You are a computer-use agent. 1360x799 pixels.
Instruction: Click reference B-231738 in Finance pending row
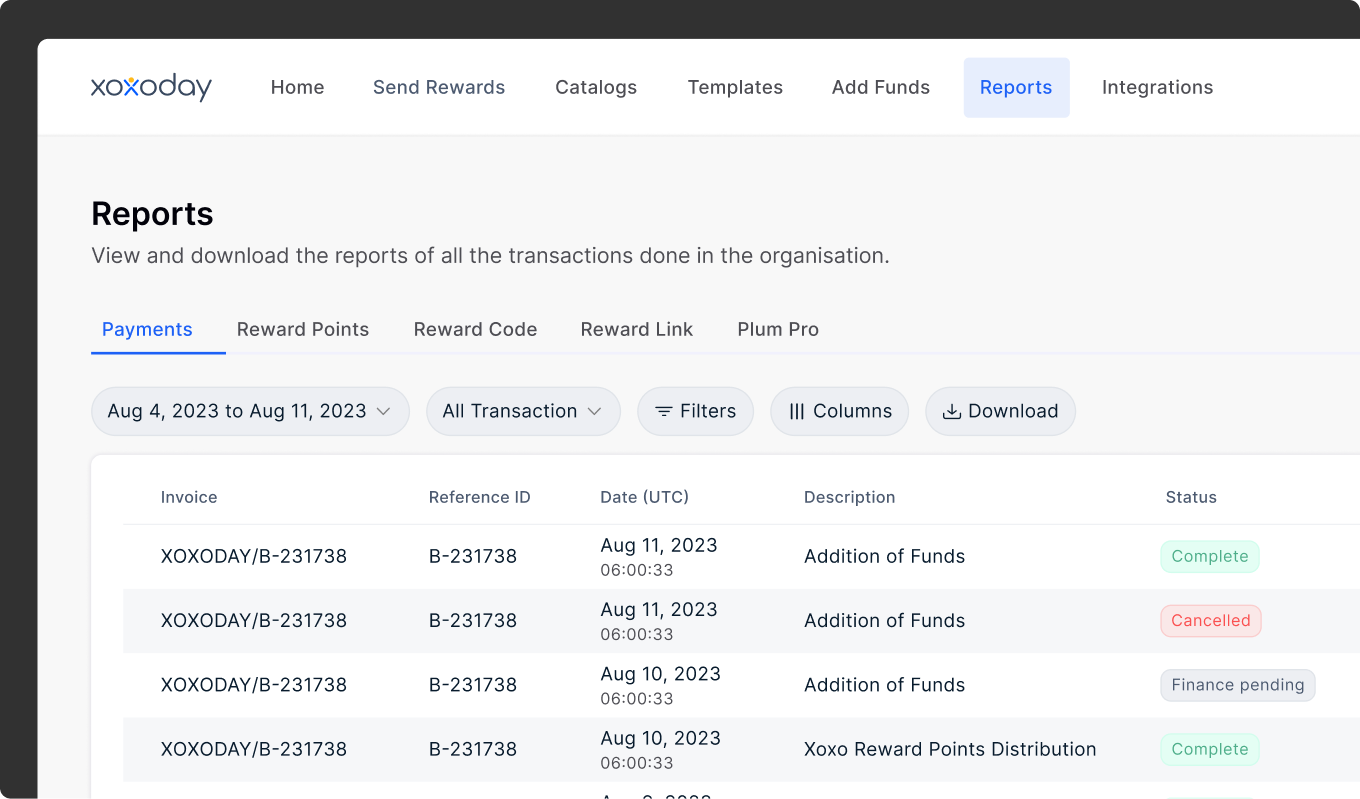(473, 685)
